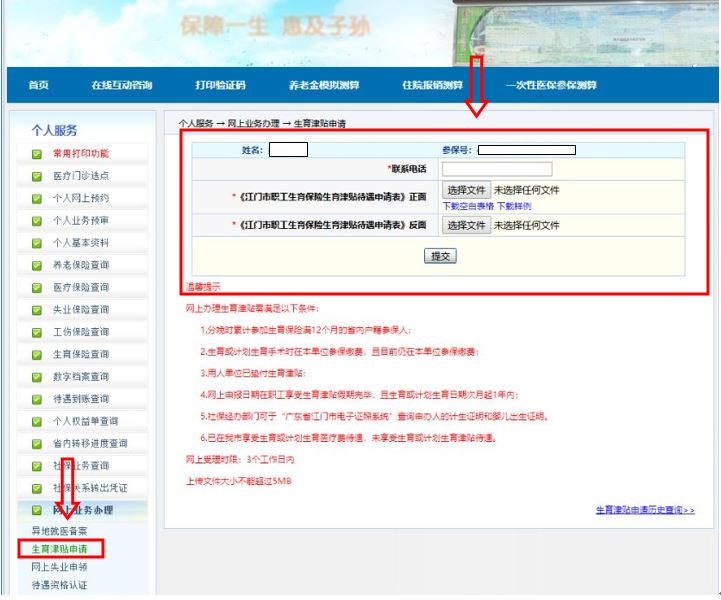This screenshot has width=721, height=600.
Task: Open 生育保险查询 in the sidebar
Action: click(x=81, y=354)
